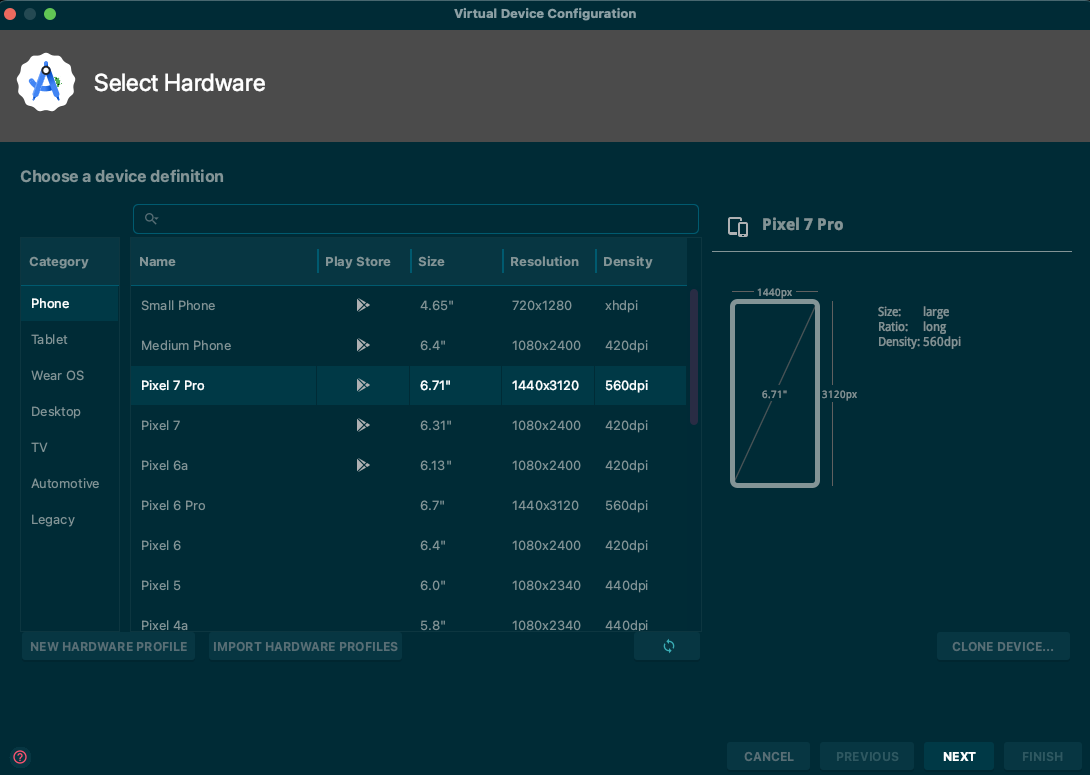The height and width of the screenshot is (775, 1090).
Task: Click the Category list header
Action: click(70, 262)
